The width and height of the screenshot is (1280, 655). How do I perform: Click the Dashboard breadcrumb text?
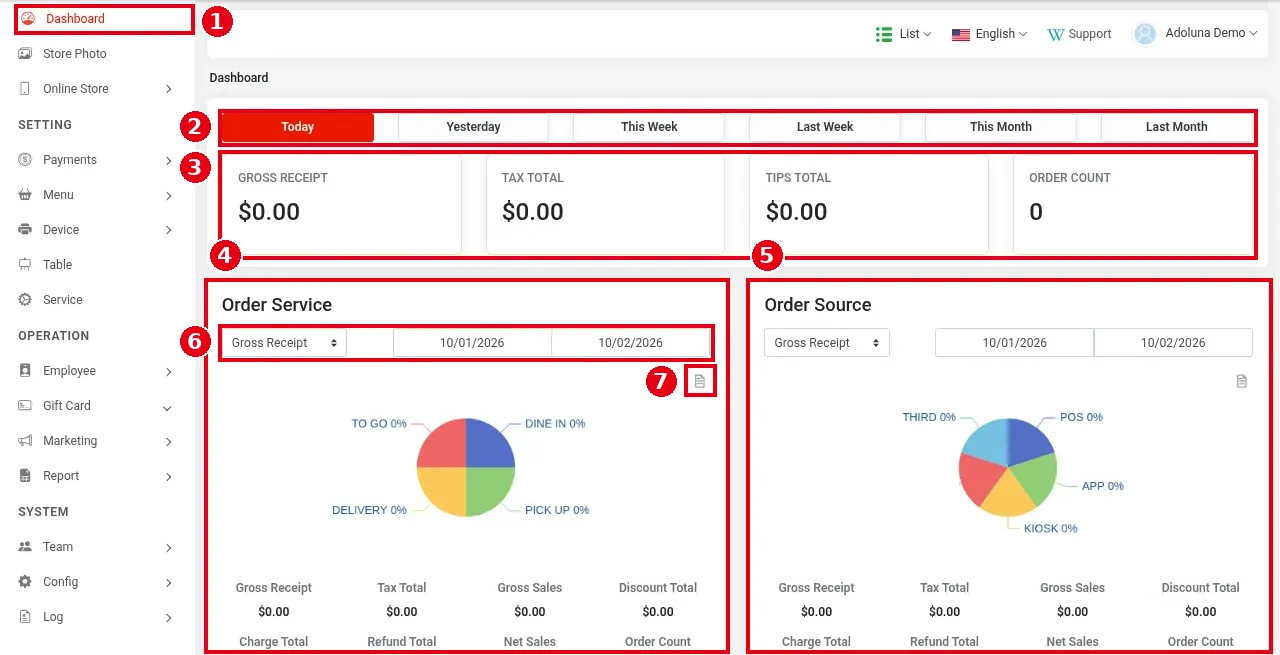(239, 78)
